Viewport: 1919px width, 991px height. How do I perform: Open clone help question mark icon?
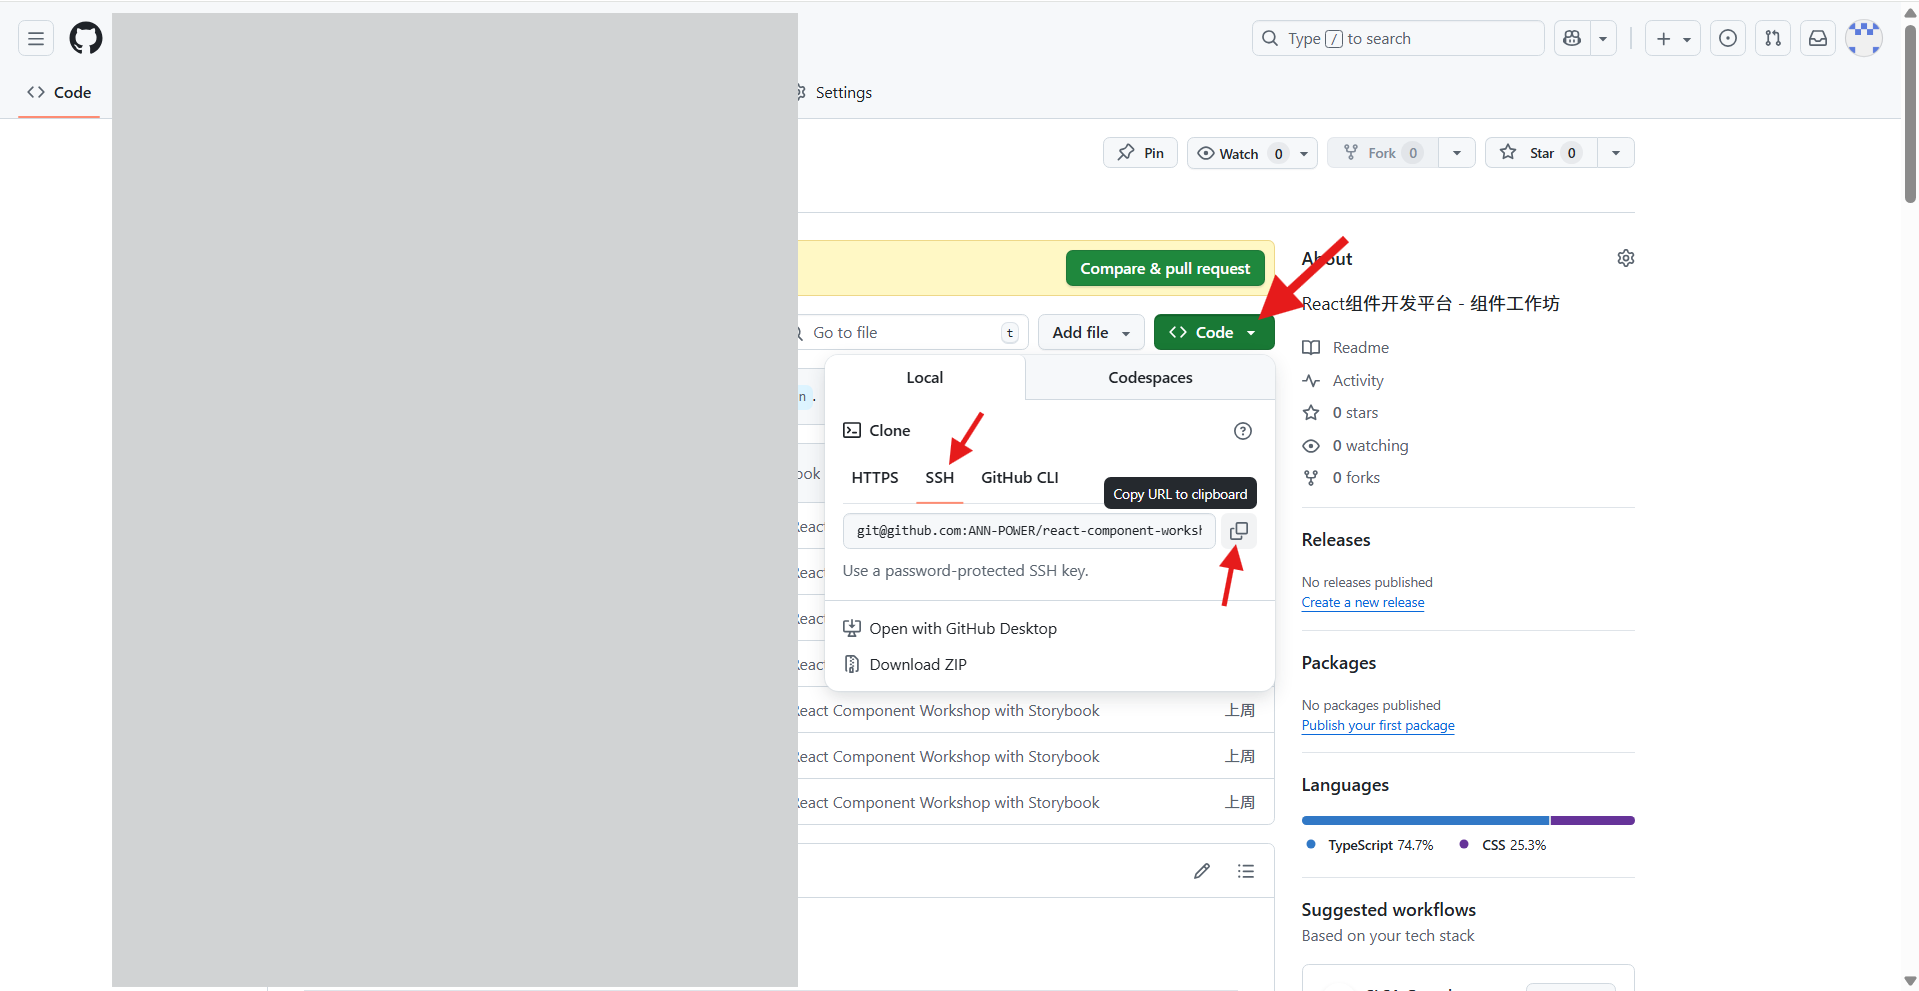(x=1243, y=431)
